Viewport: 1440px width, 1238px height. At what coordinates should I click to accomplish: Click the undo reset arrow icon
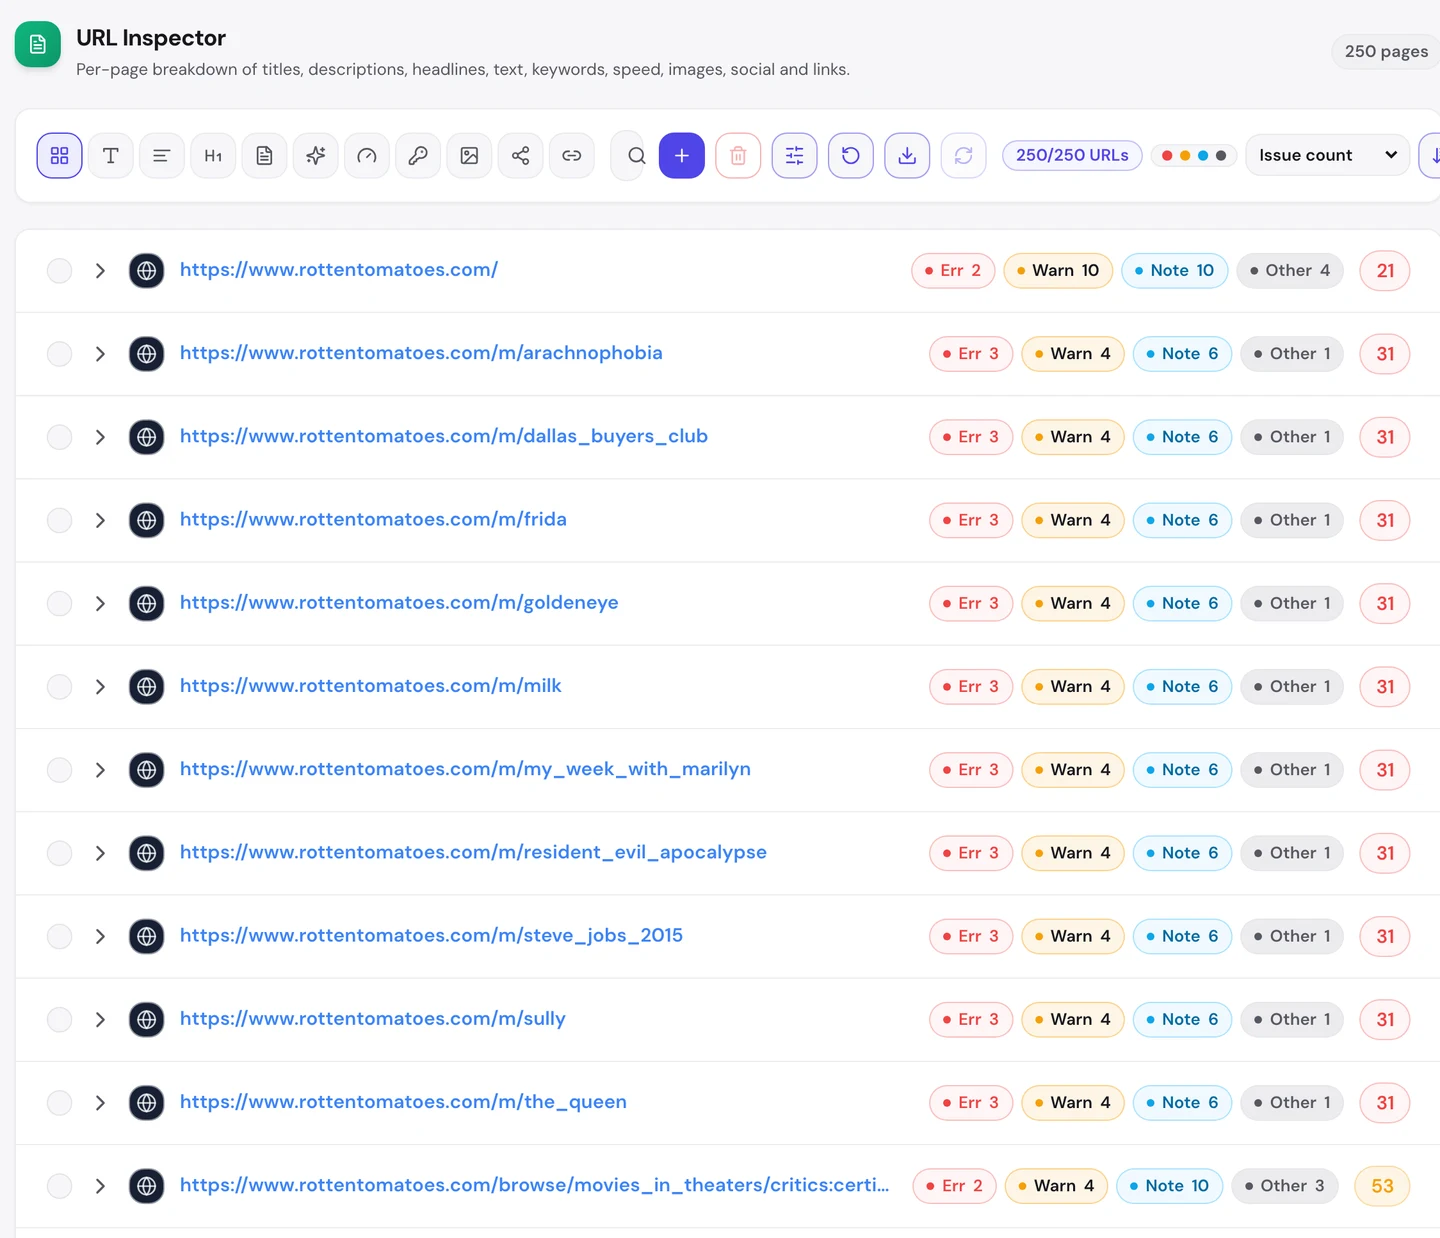(x=851, y=156)
